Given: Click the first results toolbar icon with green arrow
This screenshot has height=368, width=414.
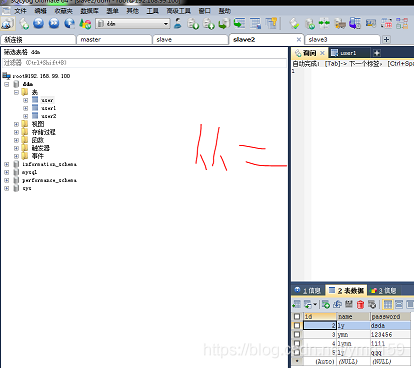Looking at the screenshot, I should click(296, 304).
